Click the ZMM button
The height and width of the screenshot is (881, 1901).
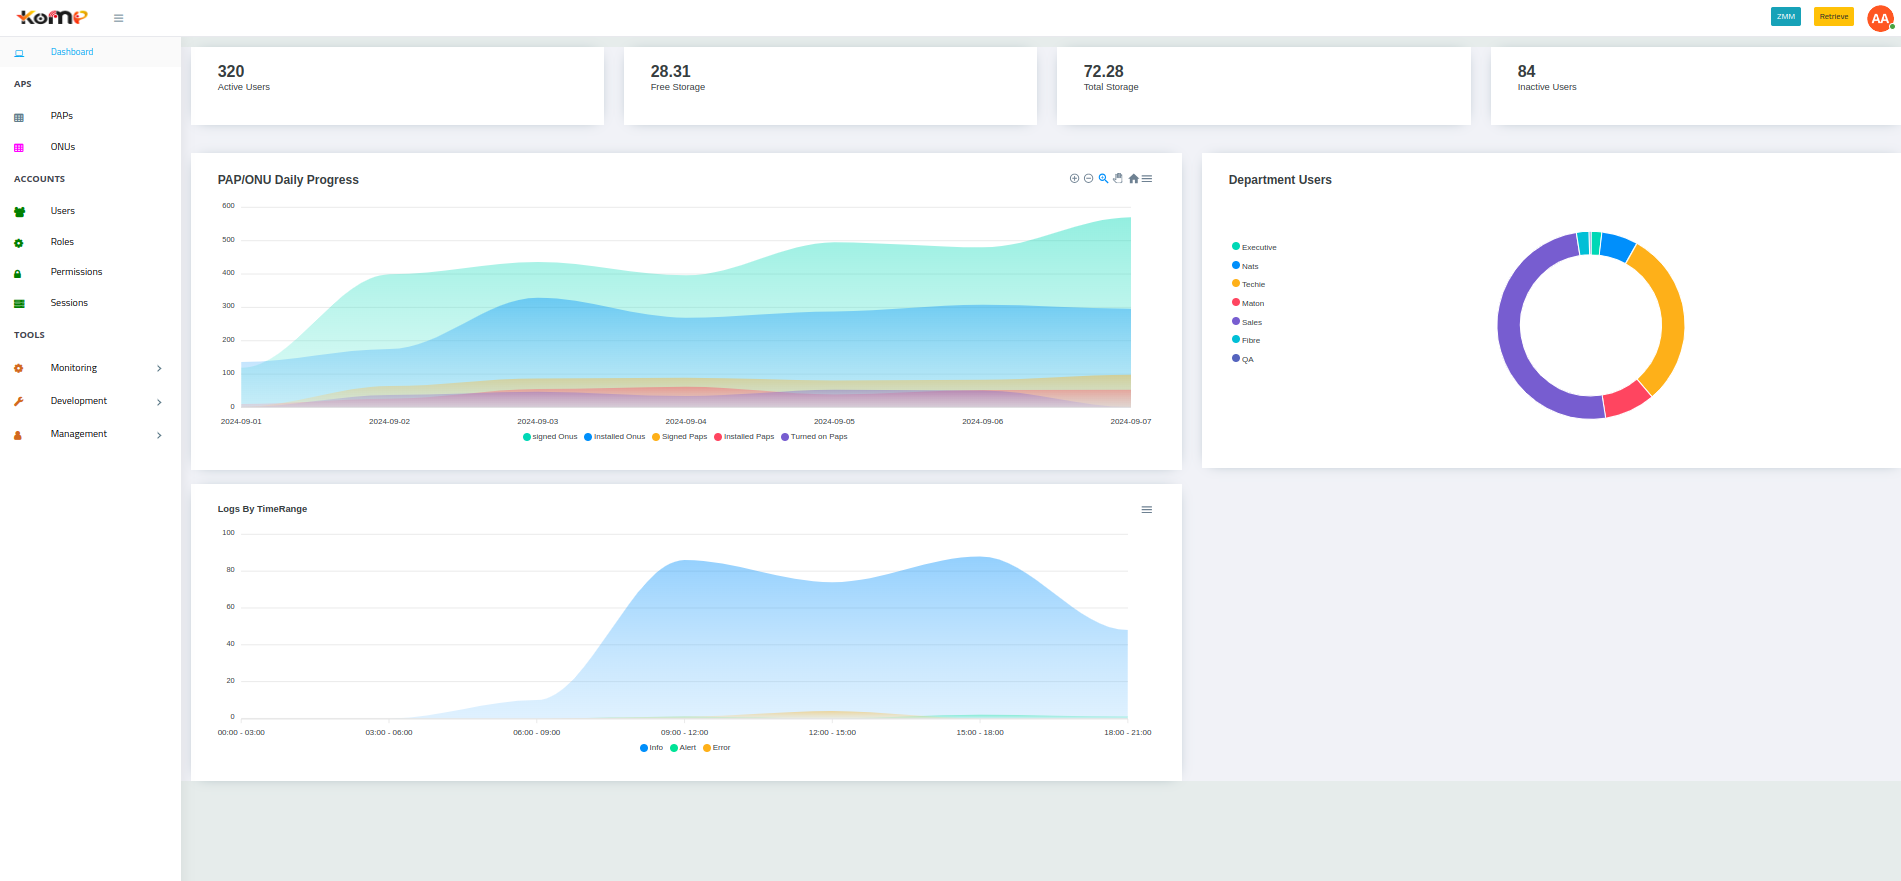(x=1785, y=17)
